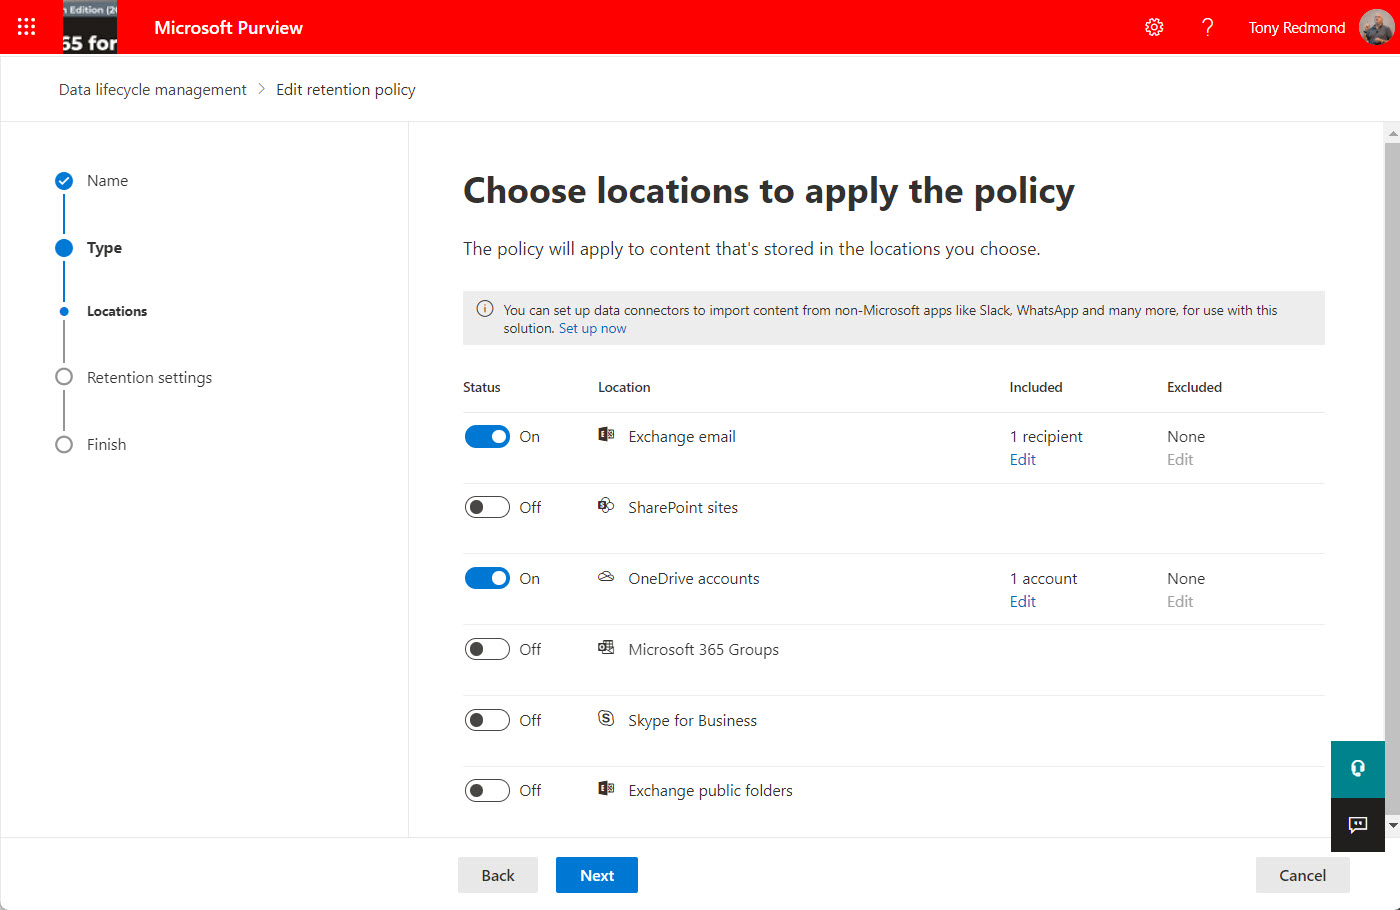Screen dimensions: 1400x910
Task: Click the Exchange email location icon
Action: coord(605,435)
